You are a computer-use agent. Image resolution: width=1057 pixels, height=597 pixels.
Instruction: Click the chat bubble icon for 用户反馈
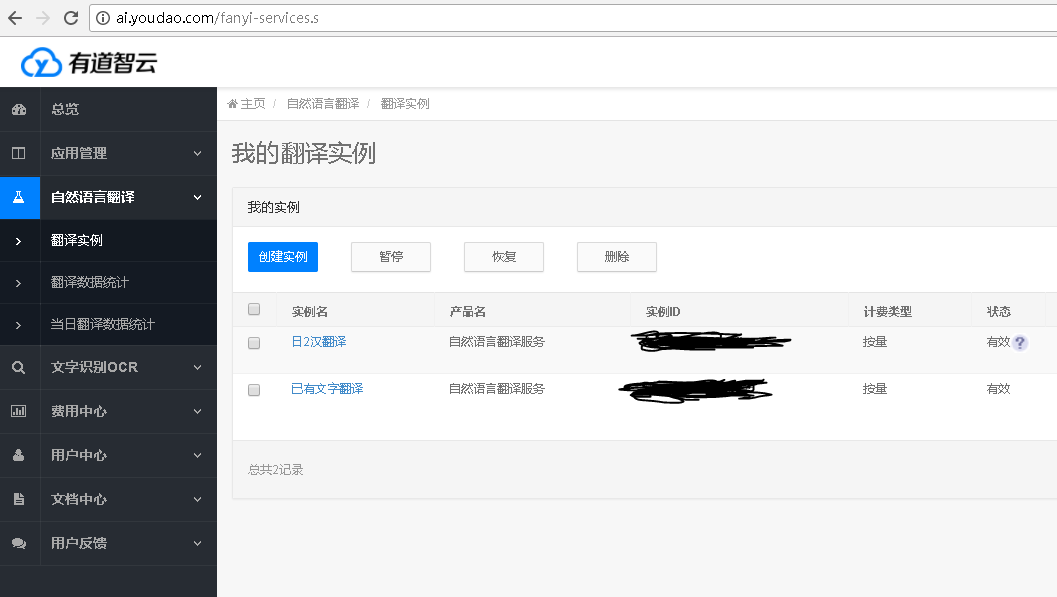[x=19, y=543]
